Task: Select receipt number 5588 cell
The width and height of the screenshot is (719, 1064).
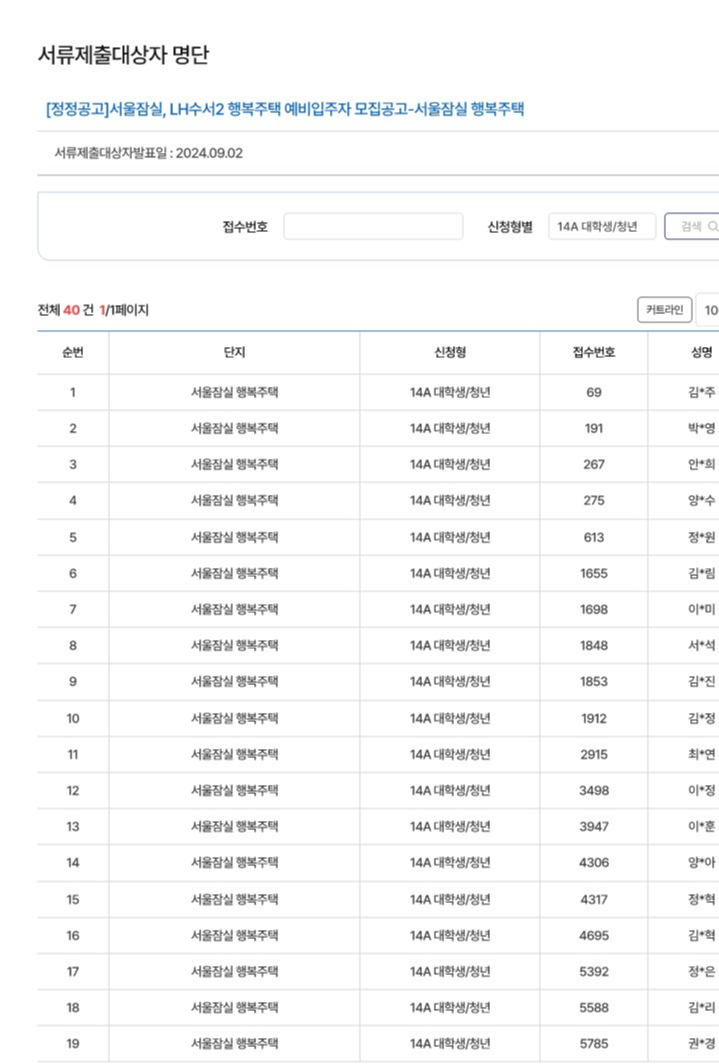Action: pyautogui.click(x=594, y=1008)
